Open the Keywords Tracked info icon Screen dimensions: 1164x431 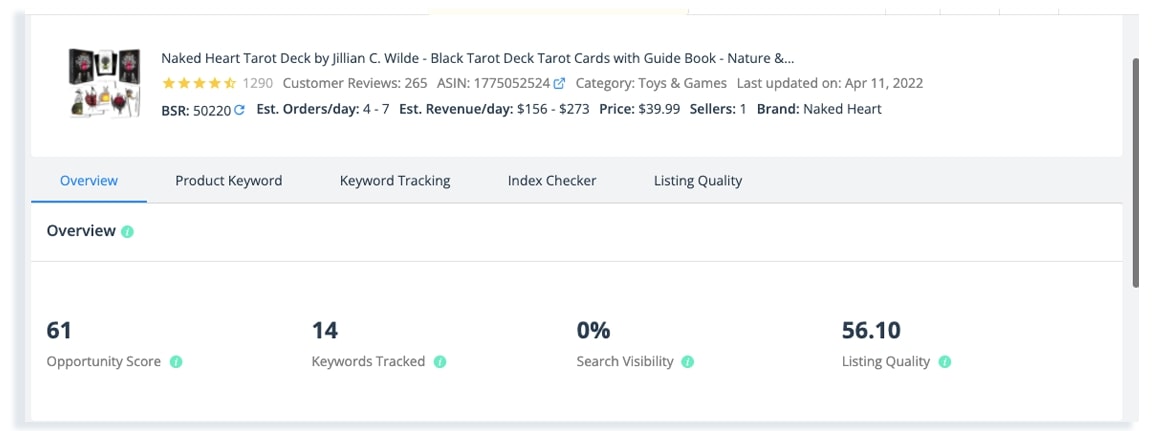click(440, 362)
